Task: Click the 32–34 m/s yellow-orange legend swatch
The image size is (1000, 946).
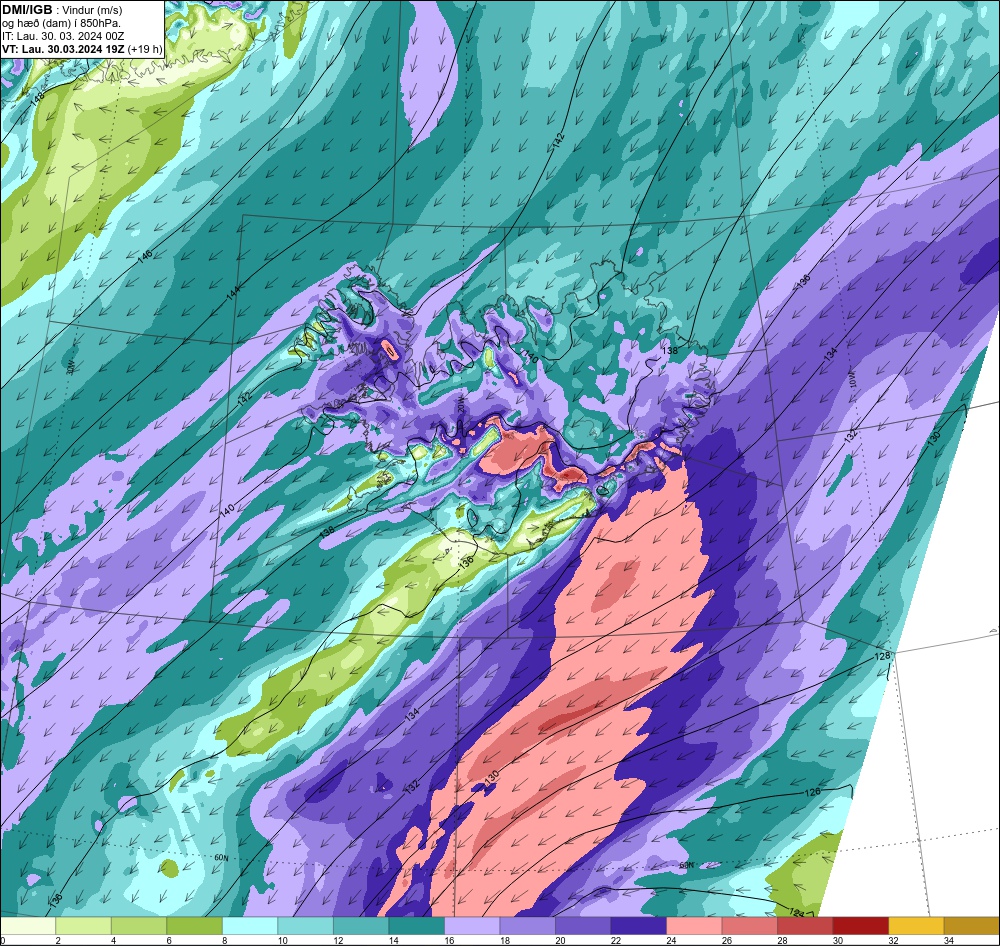Action: pyautogui.click(x=916, y=926)
